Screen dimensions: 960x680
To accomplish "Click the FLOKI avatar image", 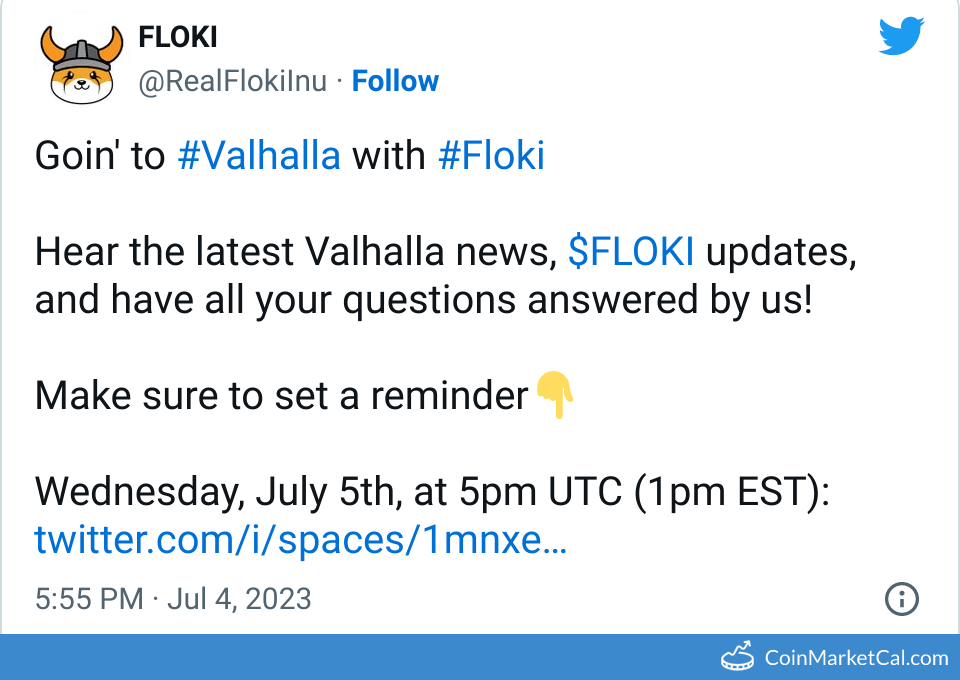I will click(79, 62).
